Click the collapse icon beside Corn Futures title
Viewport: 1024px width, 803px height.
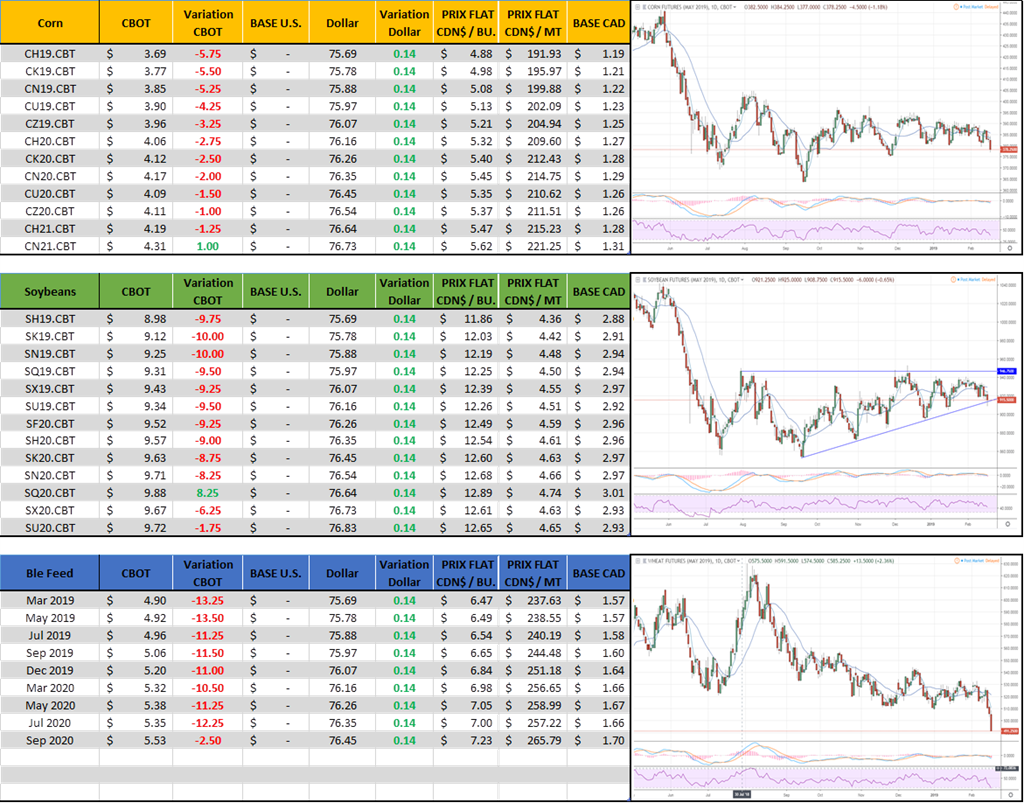(638, 8)
